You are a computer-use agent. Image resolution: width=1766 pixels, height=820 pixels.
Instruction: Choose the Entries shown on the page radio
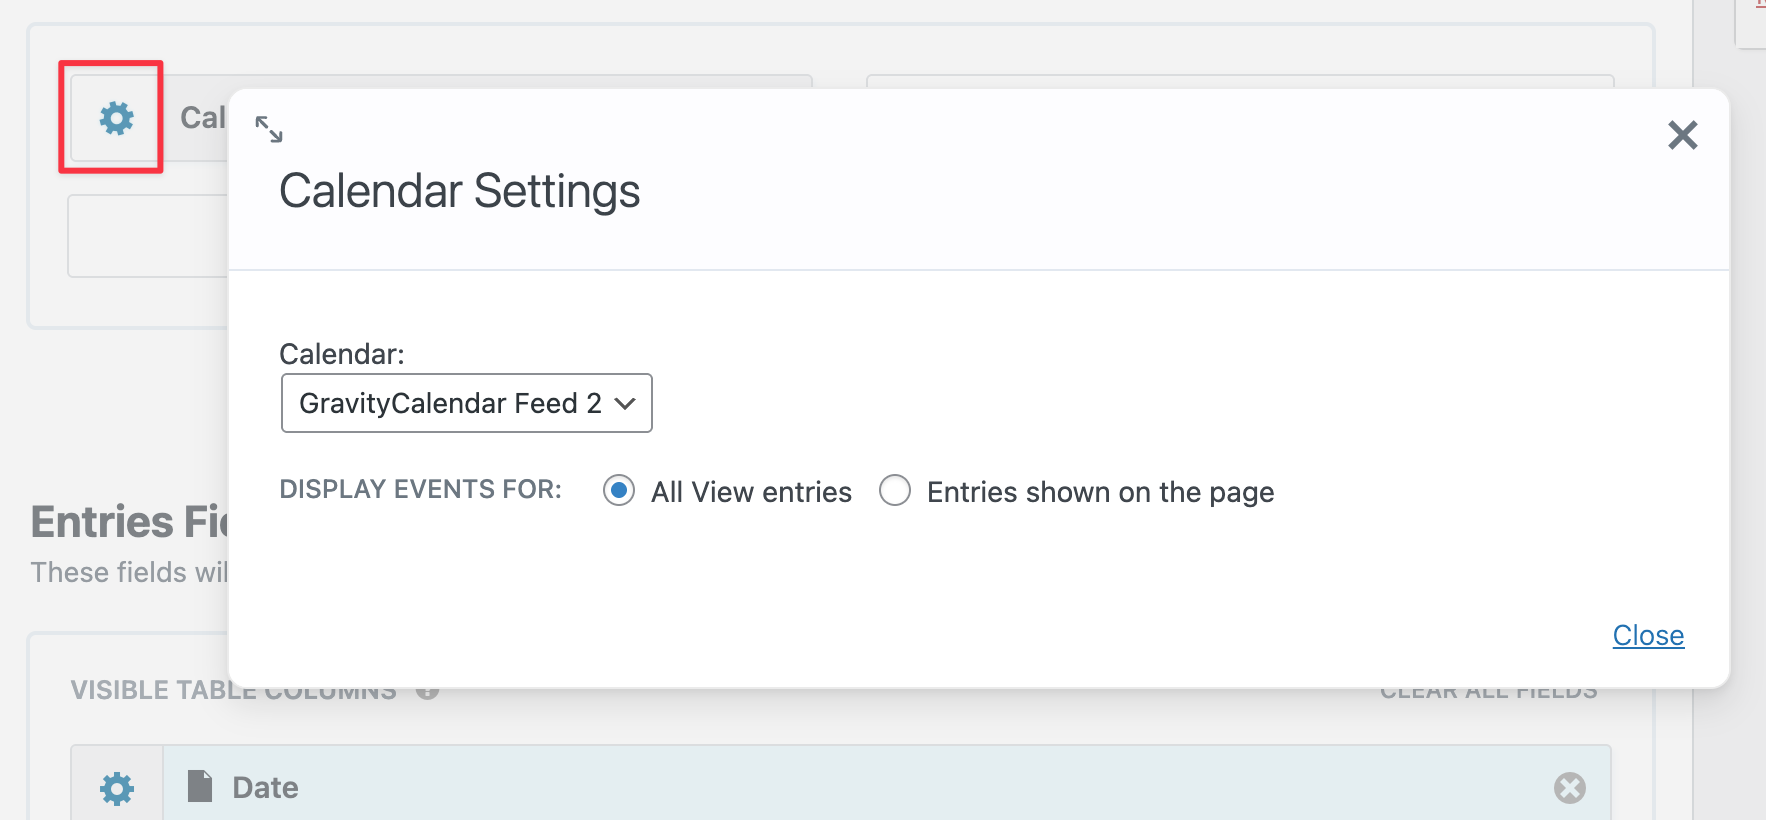point(895,491)
